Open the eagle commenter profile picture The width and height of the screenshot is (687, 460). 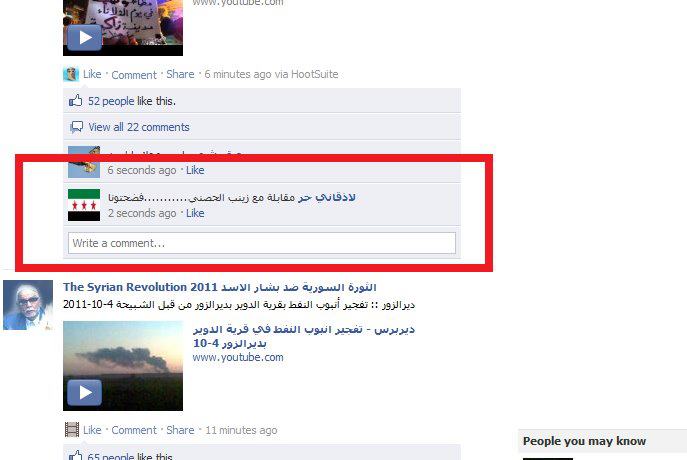pos(84,162)
